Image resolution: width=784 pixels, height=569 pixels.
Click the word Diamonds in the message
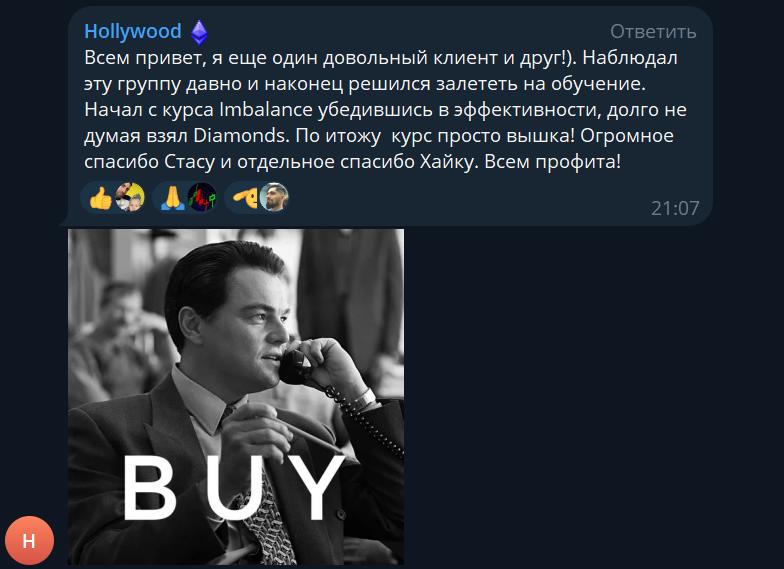240,136
